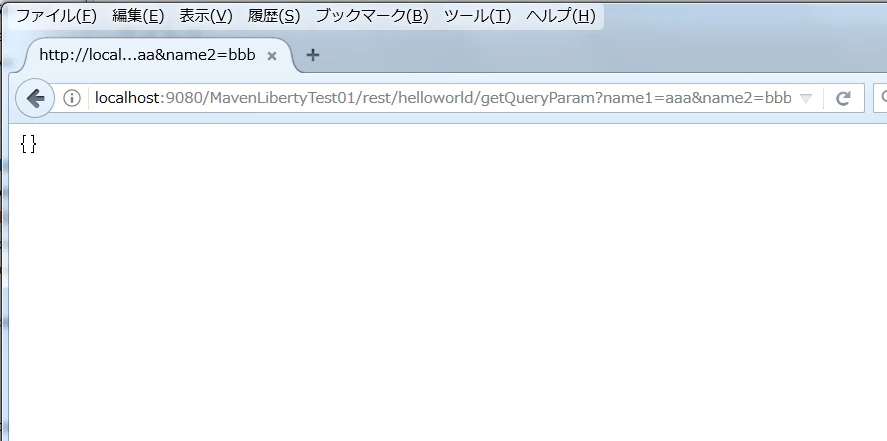
Task: Click the address bar URL field
Action: (x=443, y=98)
